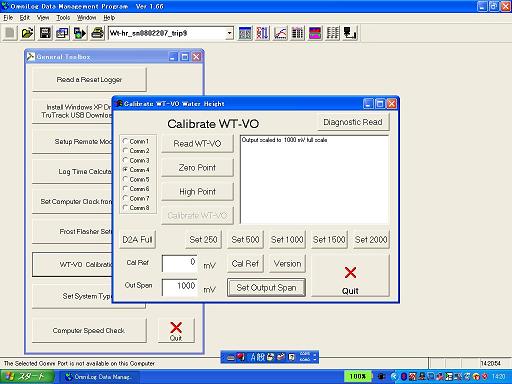Click the General Toolbox title bar icon
The height and width of the screenshot is (384, 512).
click(x=31, y=57)
